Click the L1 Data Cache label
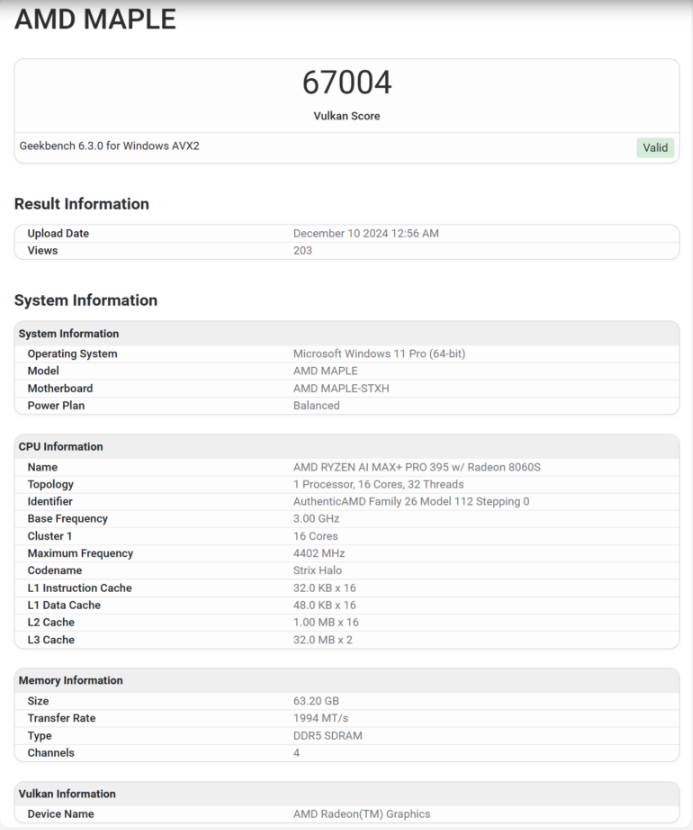The height and width of the screenshot is (830, 693). (x=64, y=605)
